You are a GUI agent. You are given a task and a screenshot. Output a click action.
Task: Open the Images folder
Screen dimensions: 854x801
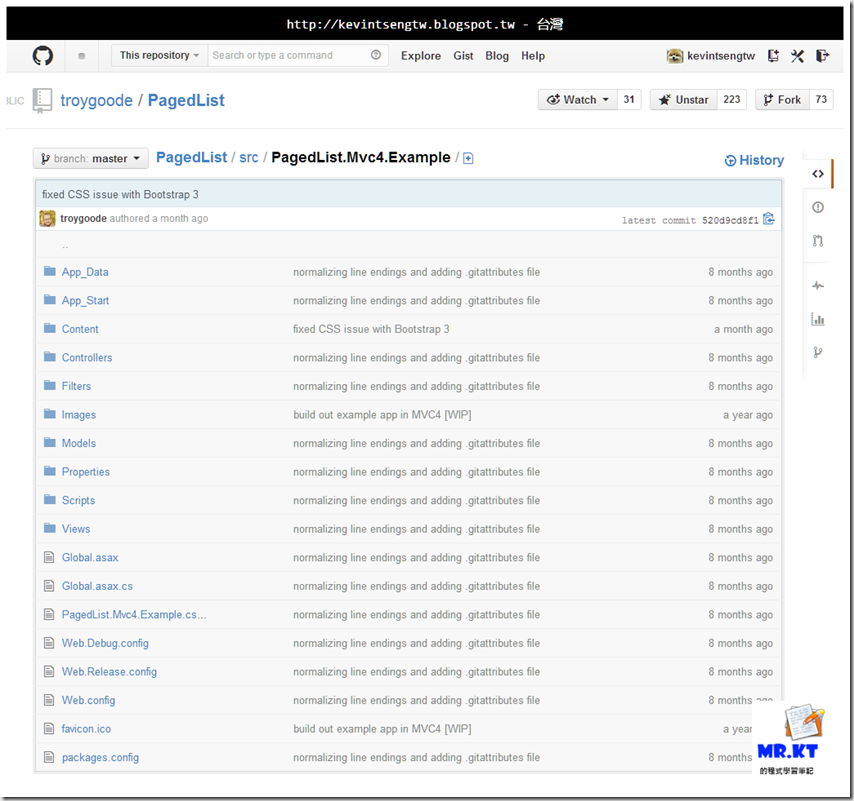pyautogui.click(x=78, y=415)
